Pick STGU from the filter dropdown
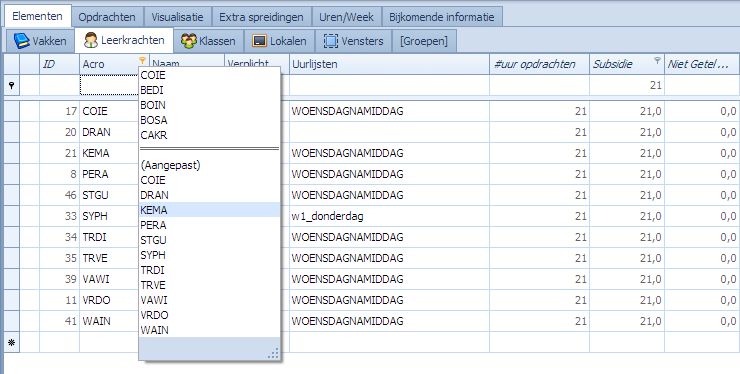 [209, 240]
